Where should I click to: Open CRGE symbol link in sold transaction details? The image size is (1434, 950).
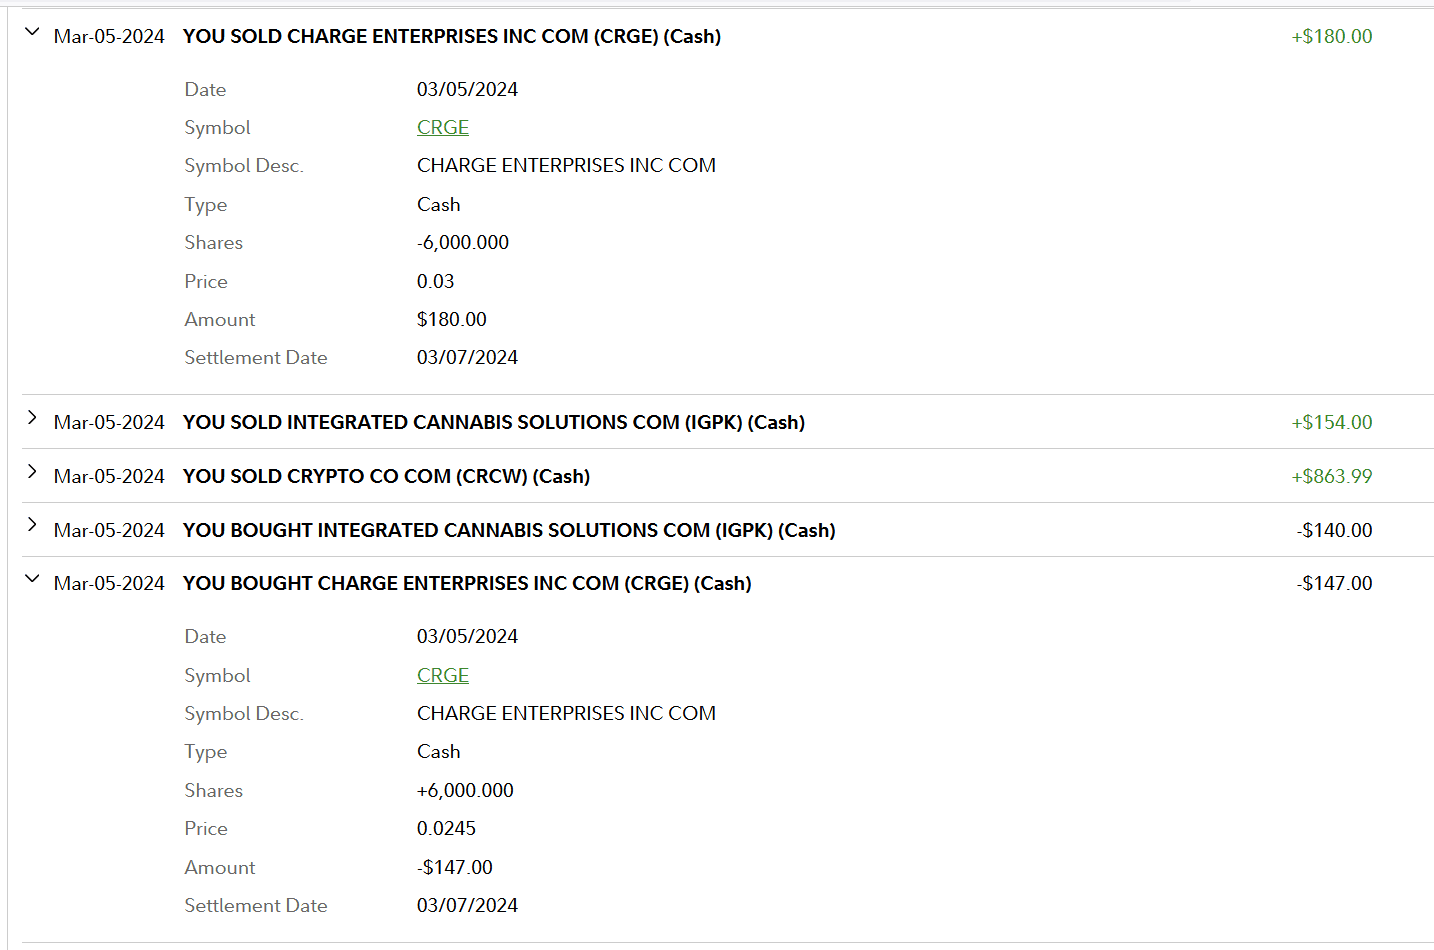tap(443, 128)
